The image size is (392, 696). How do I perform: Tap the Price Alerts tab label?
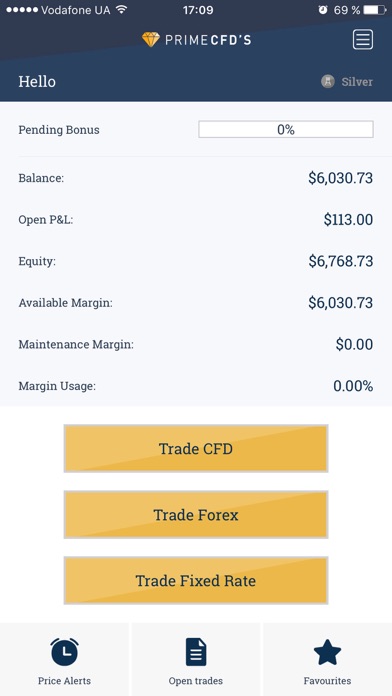64,680
